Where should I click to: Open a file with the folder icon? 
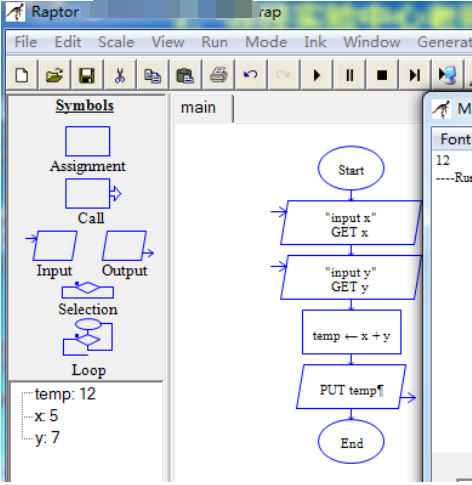tap(54, 75)
